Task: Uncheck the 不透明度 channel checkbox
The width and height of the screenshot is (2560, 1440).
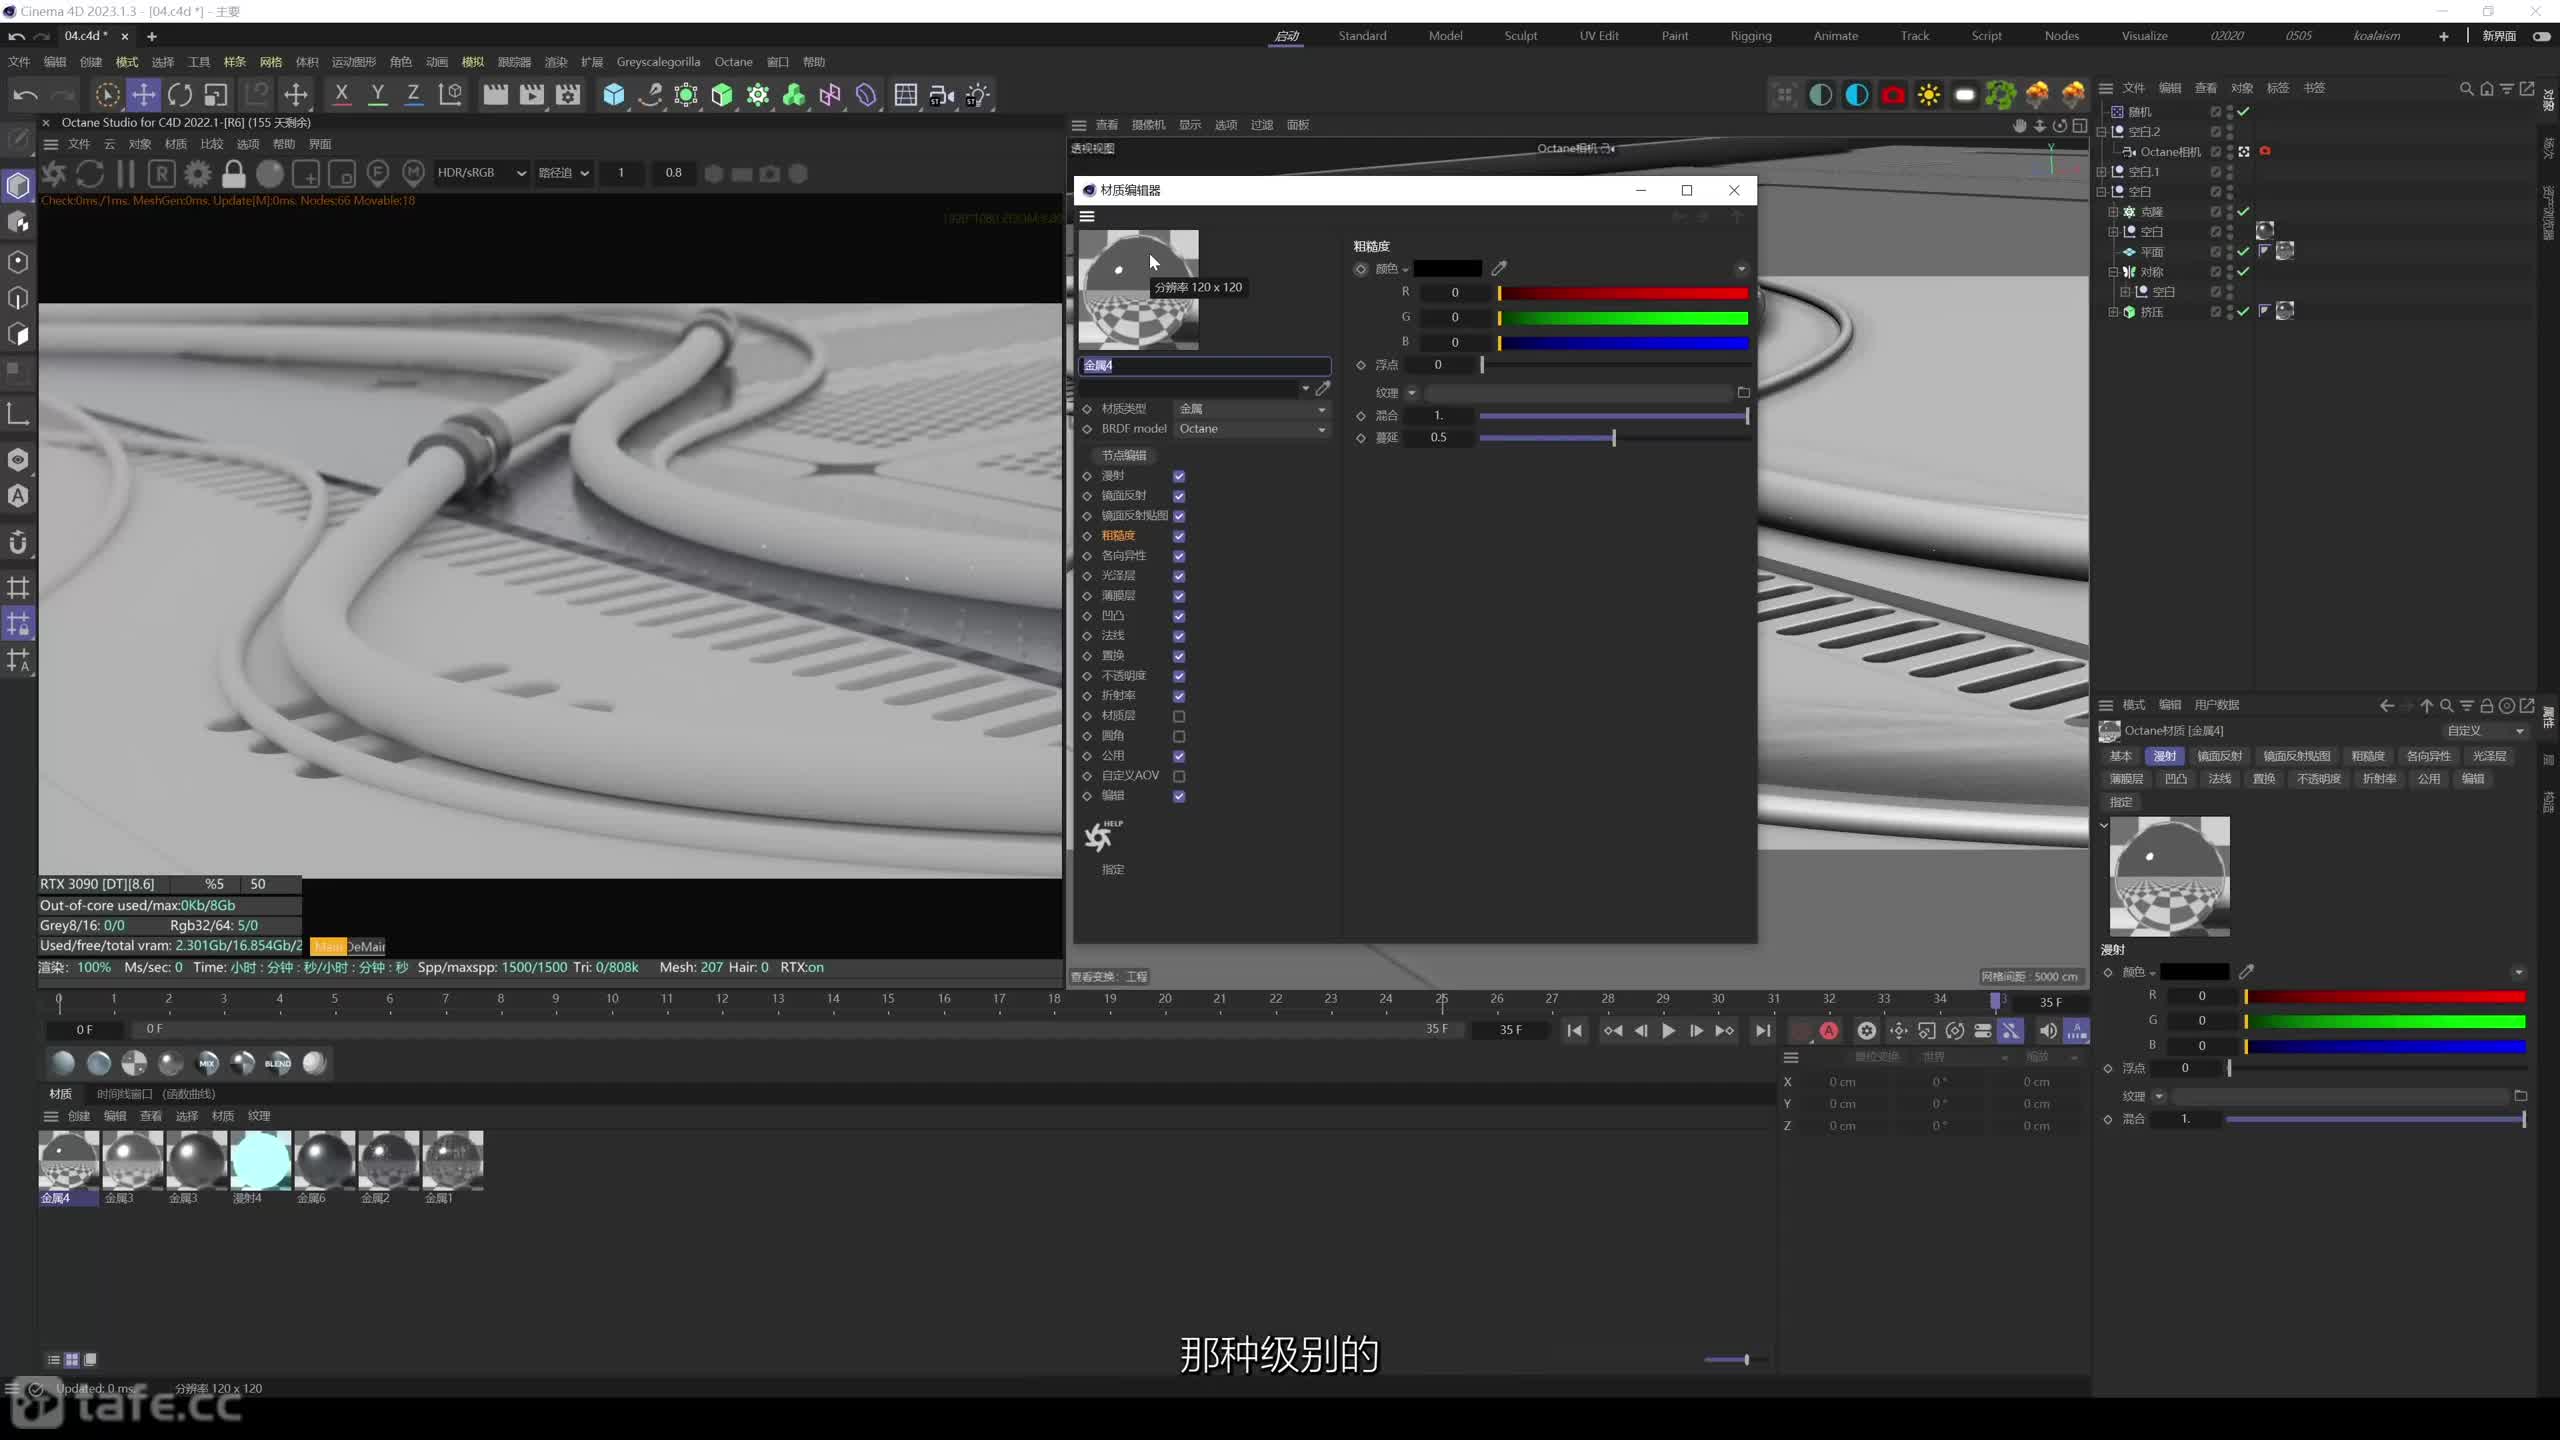Action: [1179, 676]
